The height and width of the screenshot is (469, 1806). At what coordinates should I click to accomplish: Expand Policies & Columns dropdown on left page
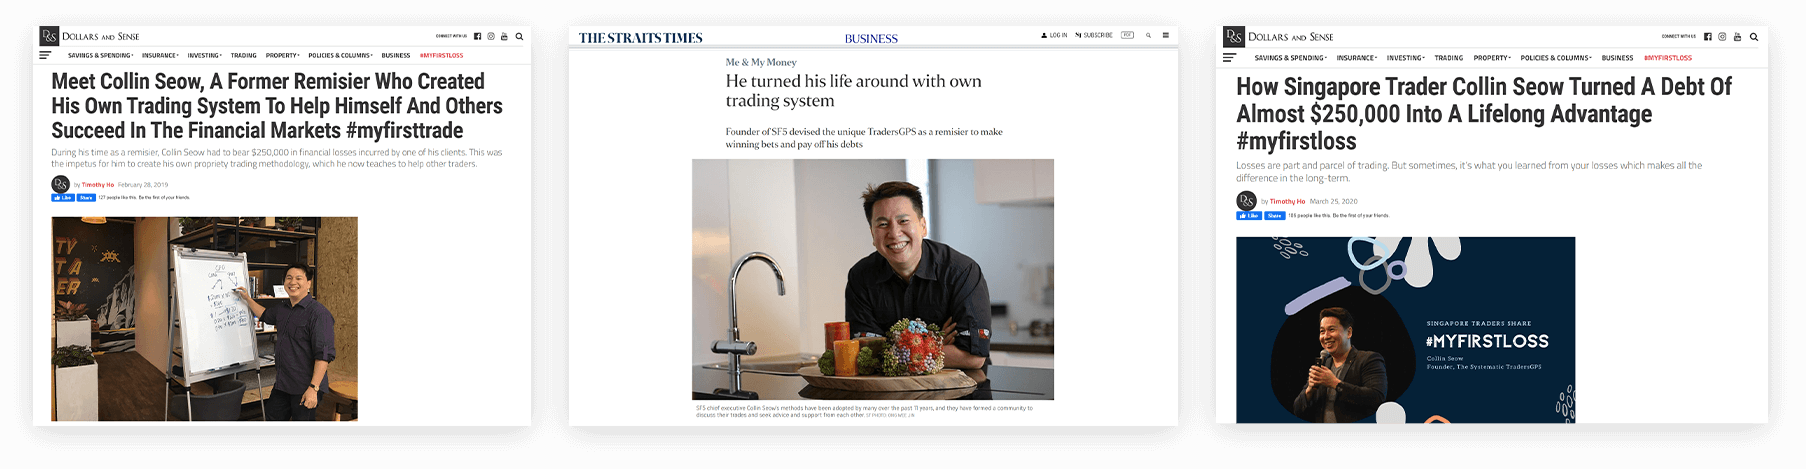340,55
